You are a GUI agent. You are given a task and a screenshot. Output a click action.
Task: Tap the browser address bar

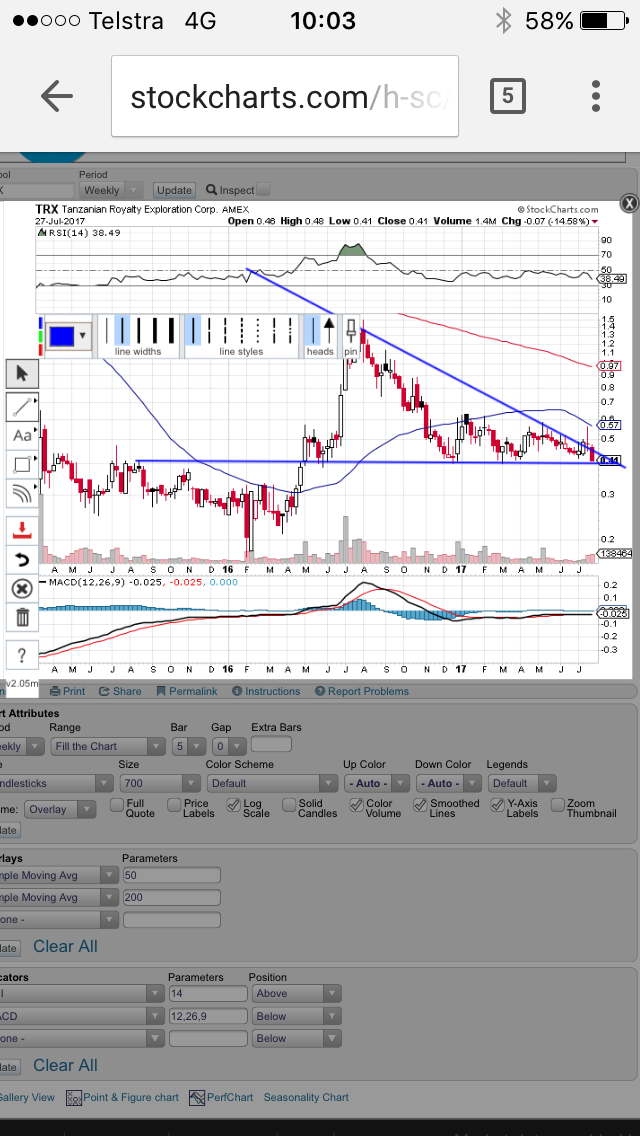click(285, 97)
